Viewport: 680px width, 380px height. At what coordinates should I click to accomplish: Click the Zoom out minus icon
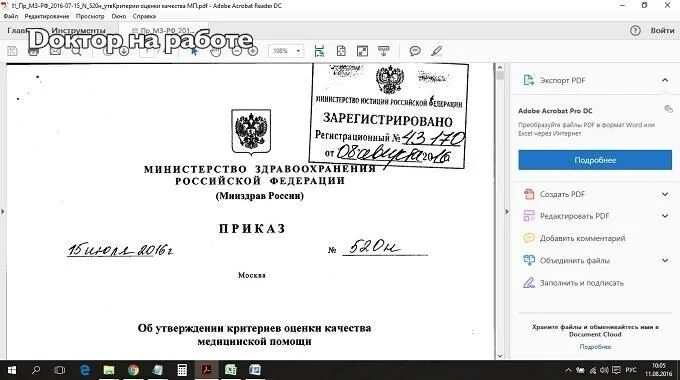pos(237,51)
